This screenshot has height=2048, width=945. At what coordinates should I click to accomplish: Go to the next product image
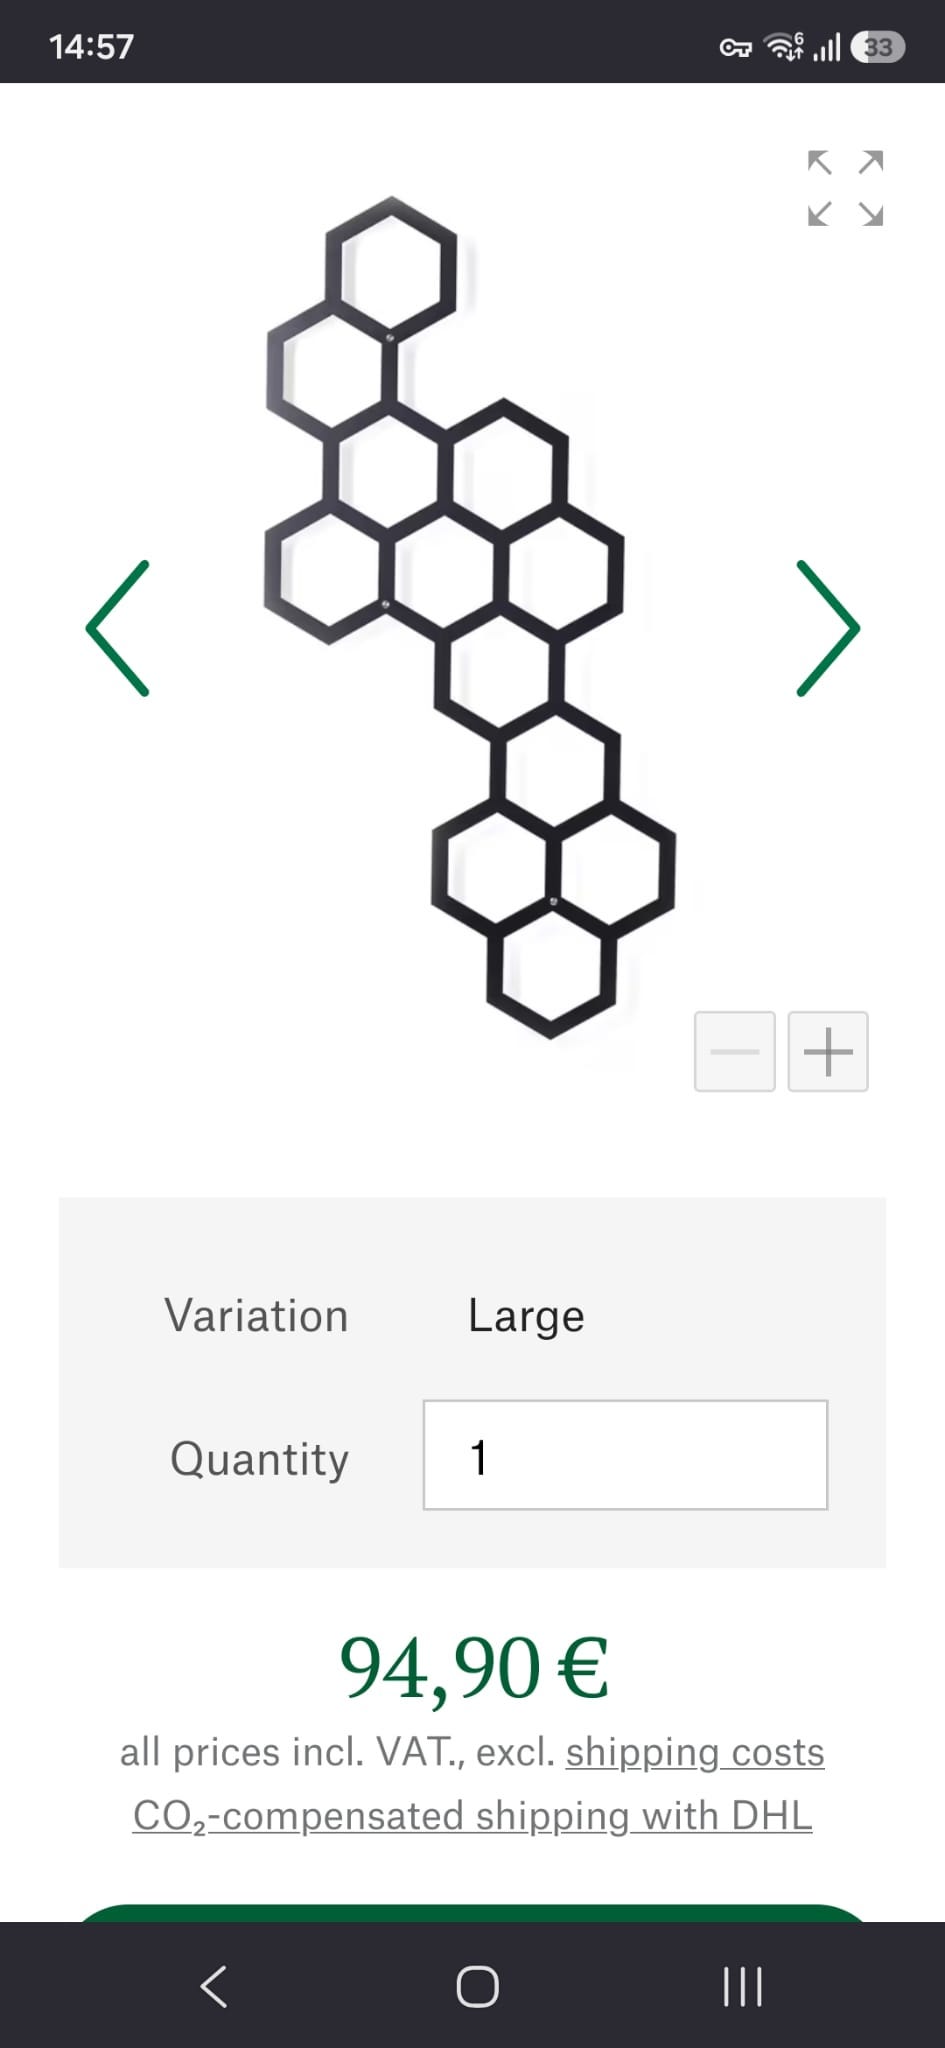[828, 628]
